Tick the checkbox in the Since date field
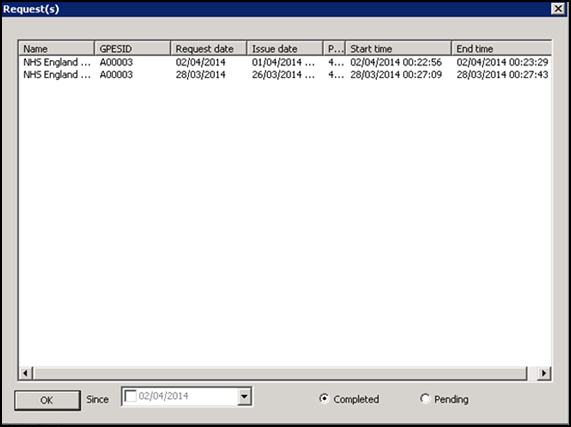The image size is (571, 427). point(130,396)
